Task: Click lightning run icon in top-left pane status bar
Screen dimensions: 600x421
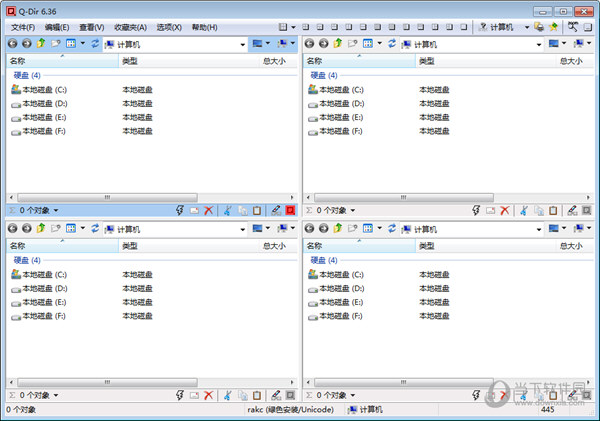Action: point(180,210)
